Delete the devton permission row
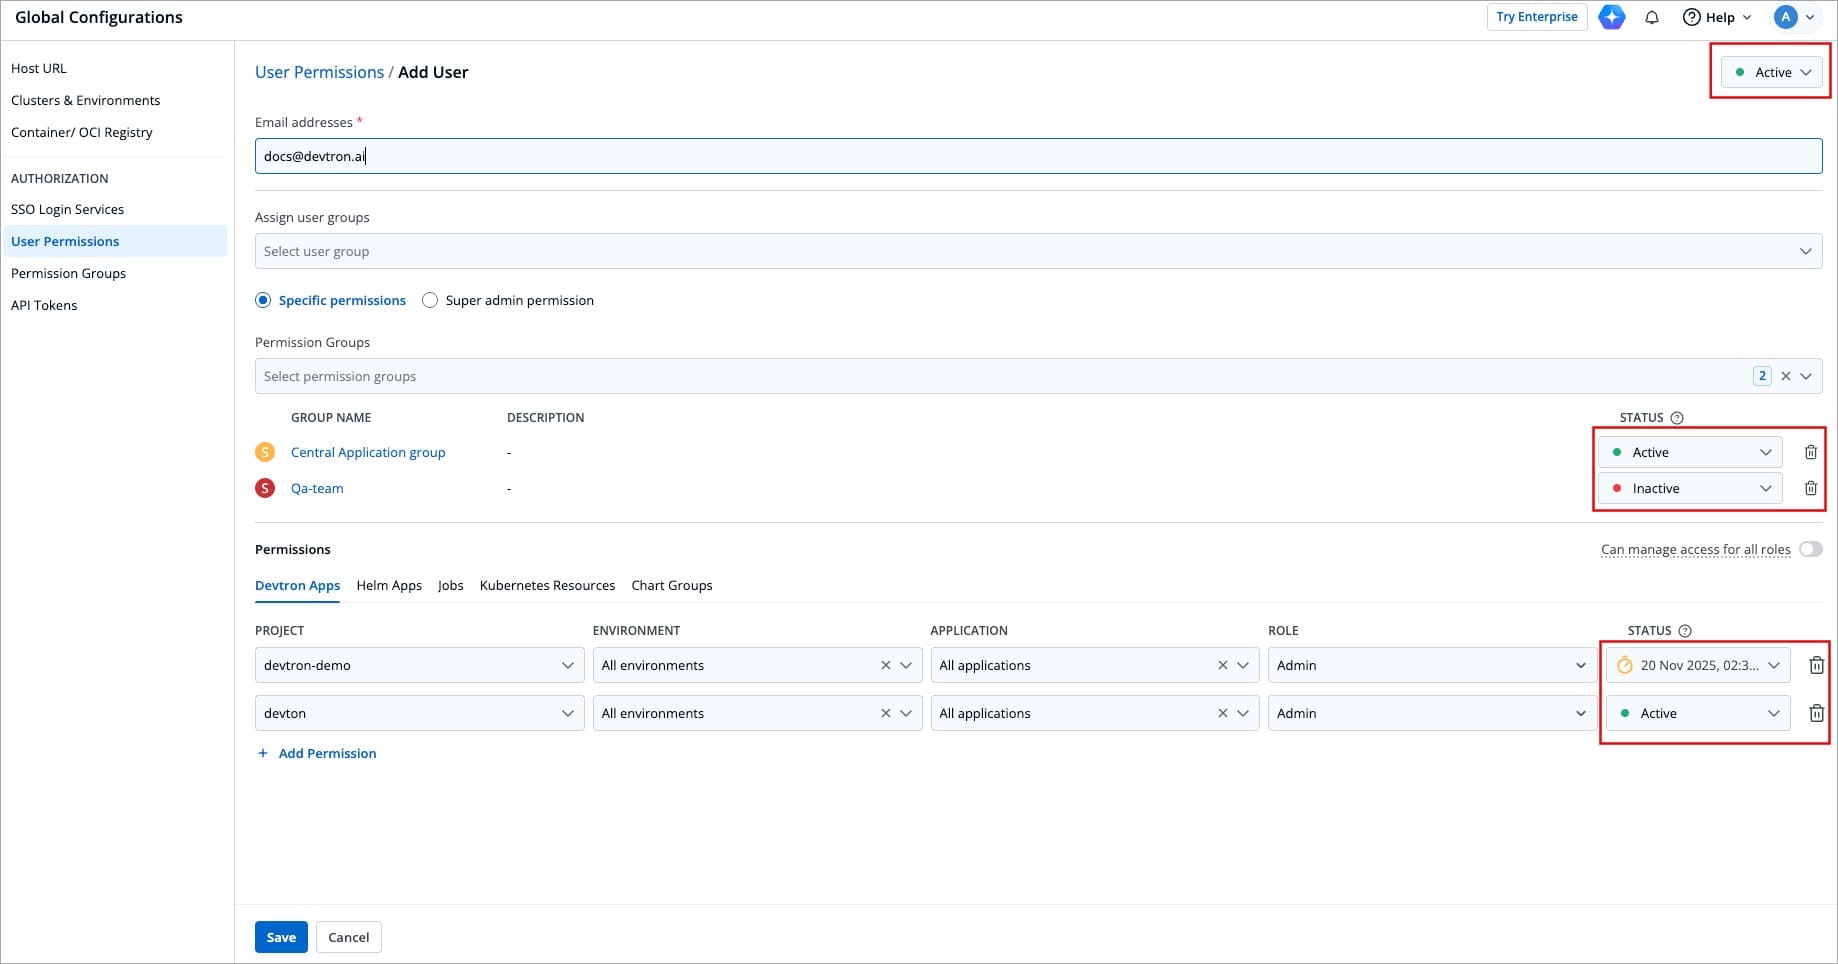 coord(1816,713)
